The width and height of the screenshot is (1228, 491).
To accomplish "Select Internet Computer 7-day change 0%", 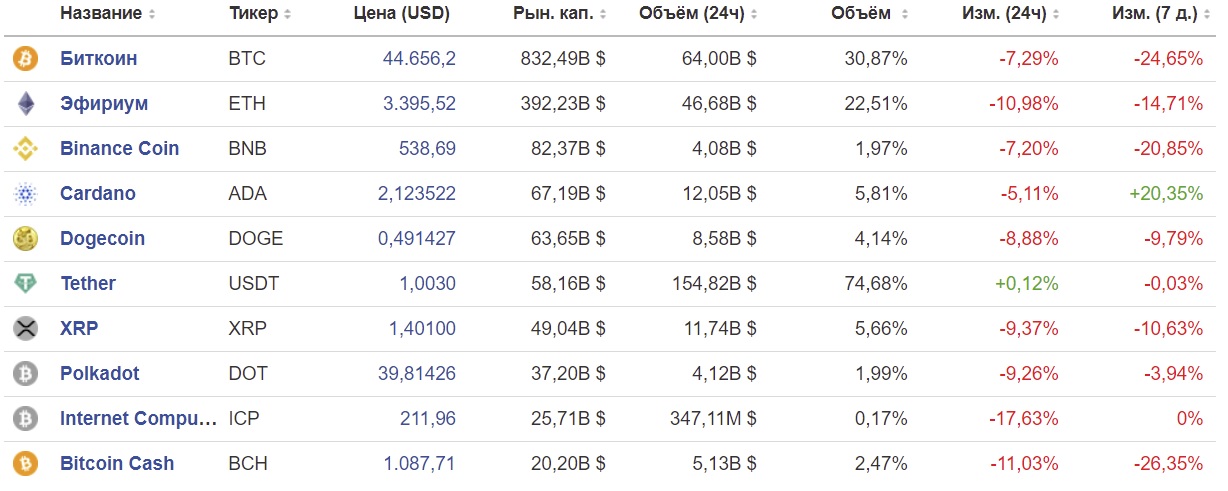I will coord(1190,419).
